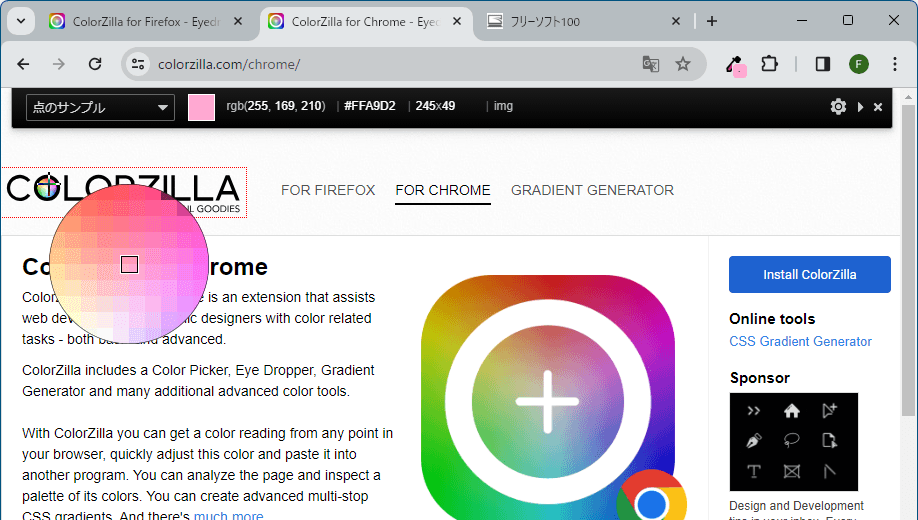The image size is (918, 520).
Task: Switch to ColorZilla for Firefox tab
Action: pos(146,22)
